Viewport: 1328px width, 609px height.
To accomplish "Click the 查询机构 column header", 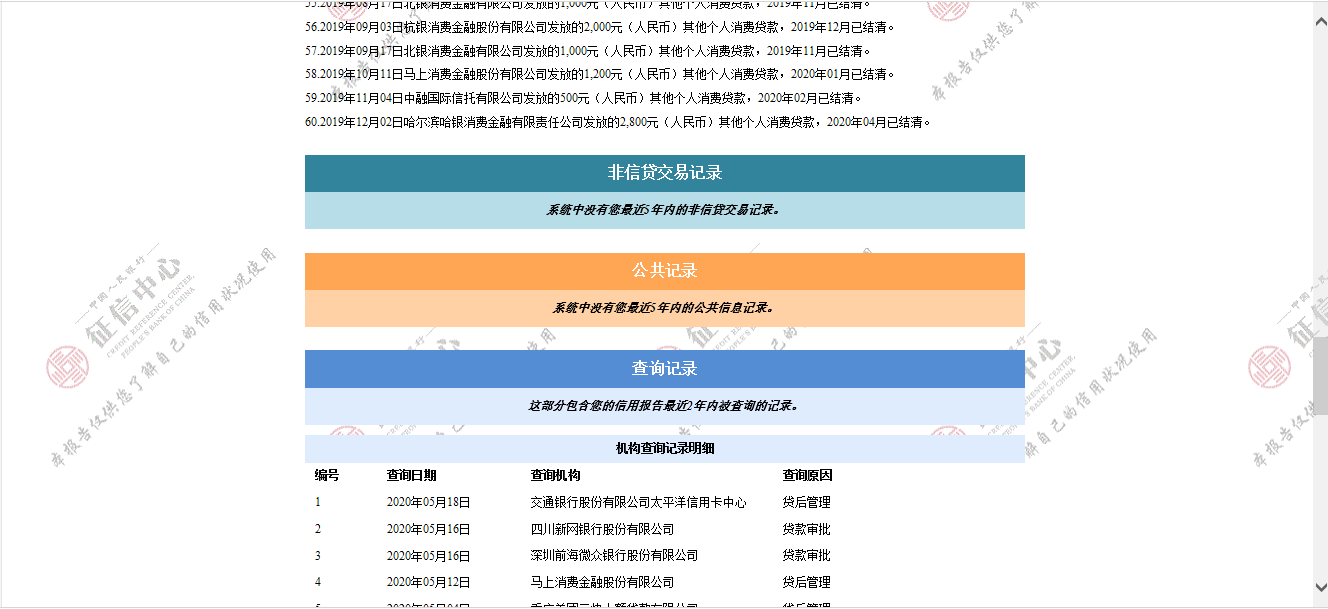I will point(556,475).
